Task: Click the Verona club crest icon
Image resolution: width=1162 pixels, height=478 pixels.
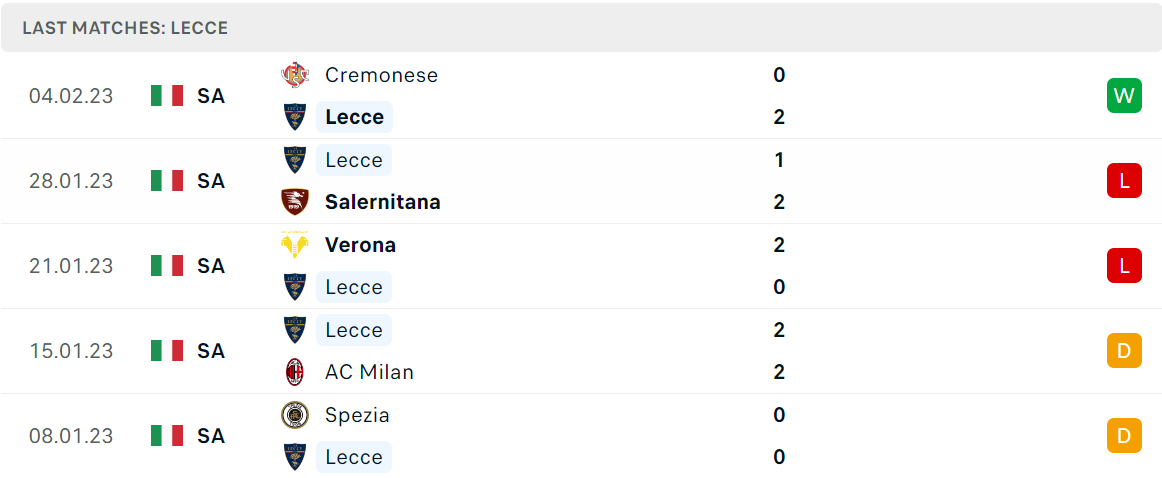Action: [295, 245]
